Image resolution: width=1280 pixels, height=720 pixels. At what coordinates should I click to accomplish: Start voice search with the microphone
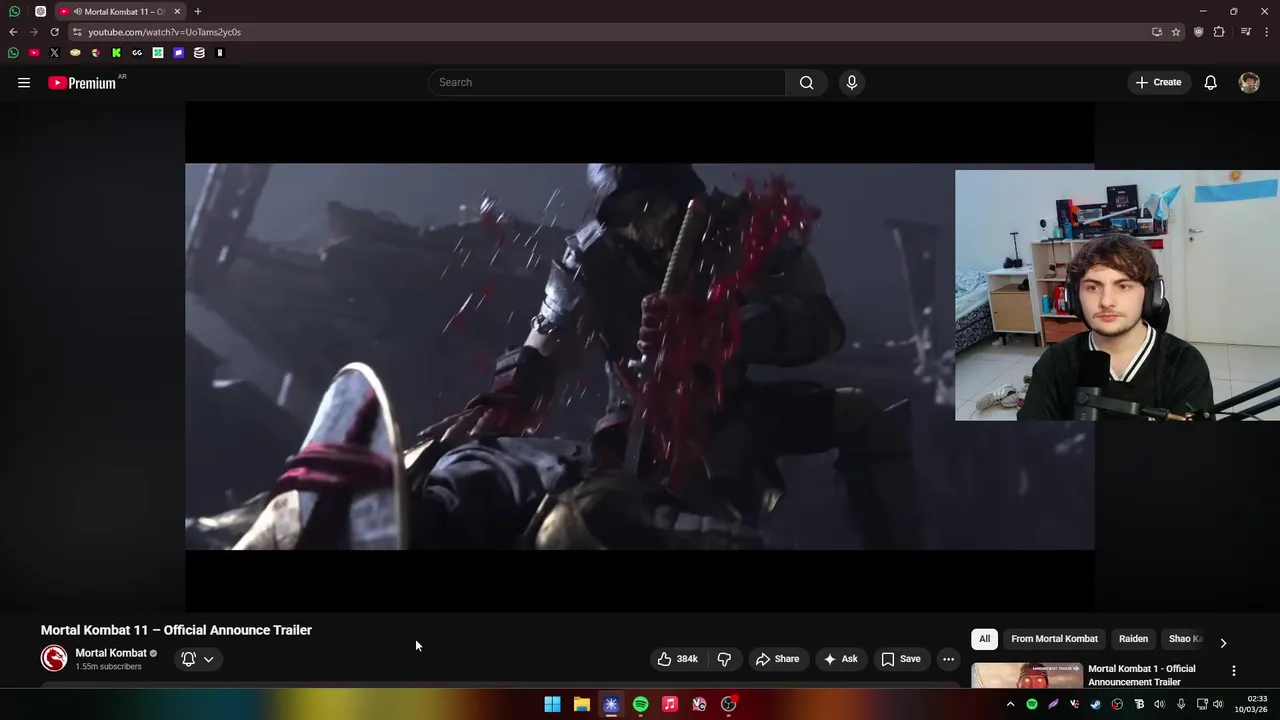pos(852,83)
